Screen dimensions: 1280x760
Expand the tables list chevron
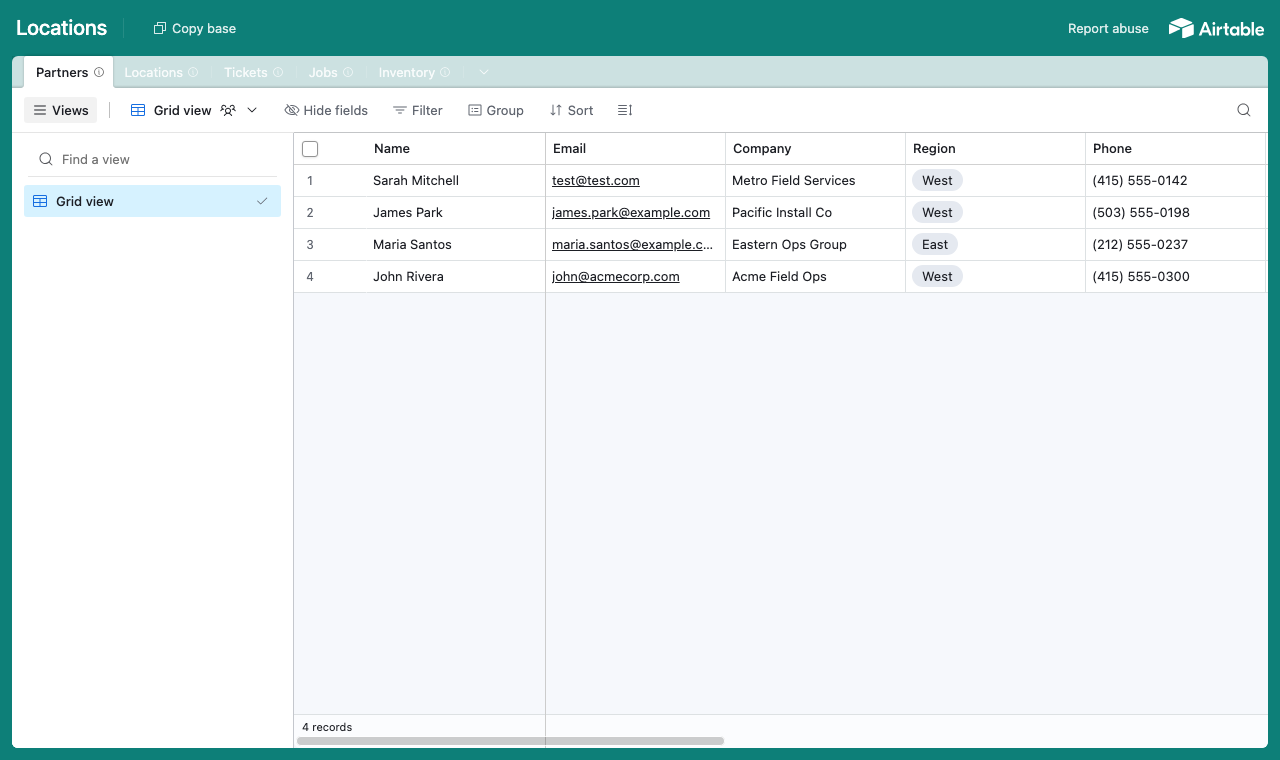[x=484, y=72]
